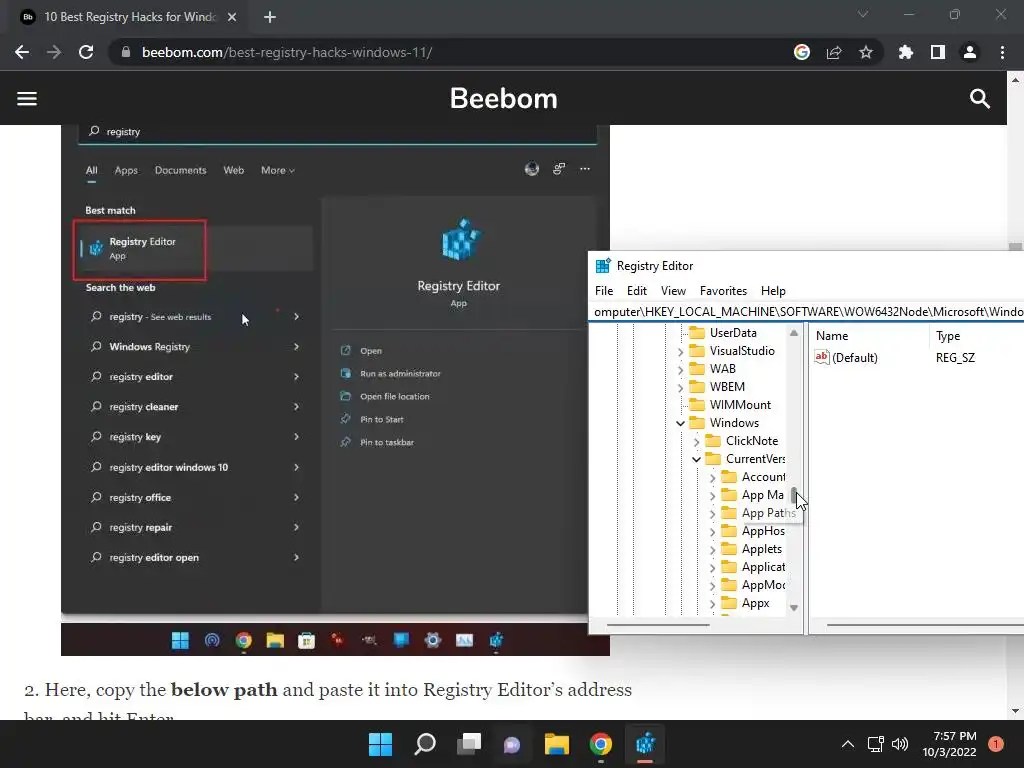Open Favorites menu in Registry Editor

(723, 291)
